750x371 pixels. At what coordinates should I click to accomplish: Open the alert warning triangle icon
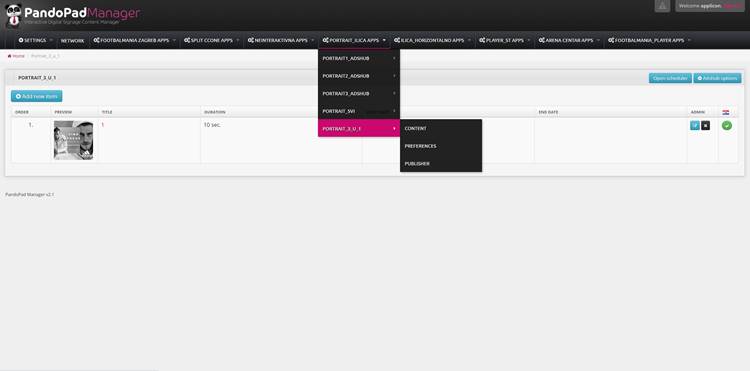click(x=662, y=6)
